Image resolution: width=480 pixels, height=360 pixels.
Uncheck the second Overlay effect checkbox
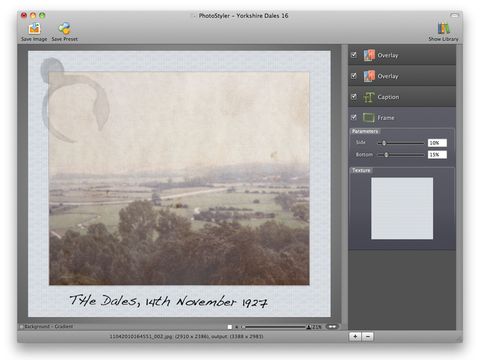(354, 76)
